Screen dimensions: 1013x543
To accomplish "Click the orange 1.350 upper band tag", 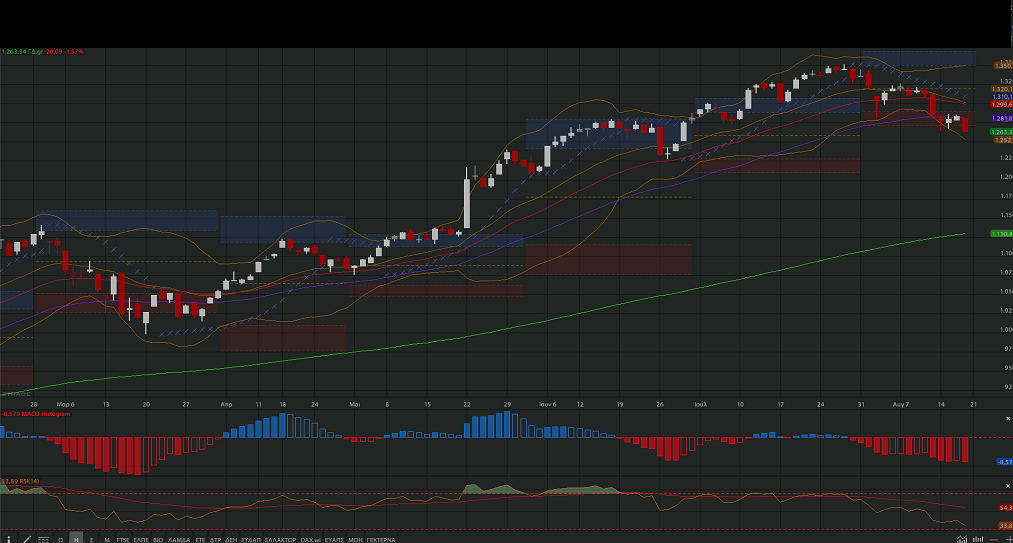I will click(x=1002, y=65).
